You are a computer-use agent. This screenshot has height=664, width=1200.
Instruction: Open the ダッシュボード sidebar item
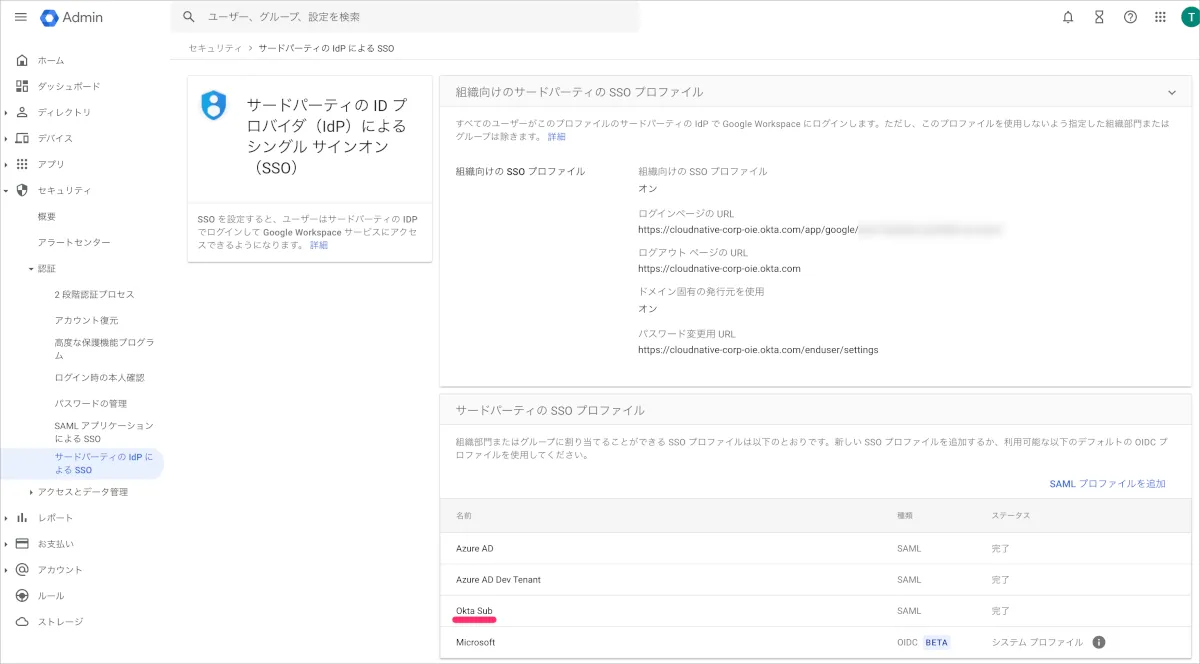click(68, 86)
